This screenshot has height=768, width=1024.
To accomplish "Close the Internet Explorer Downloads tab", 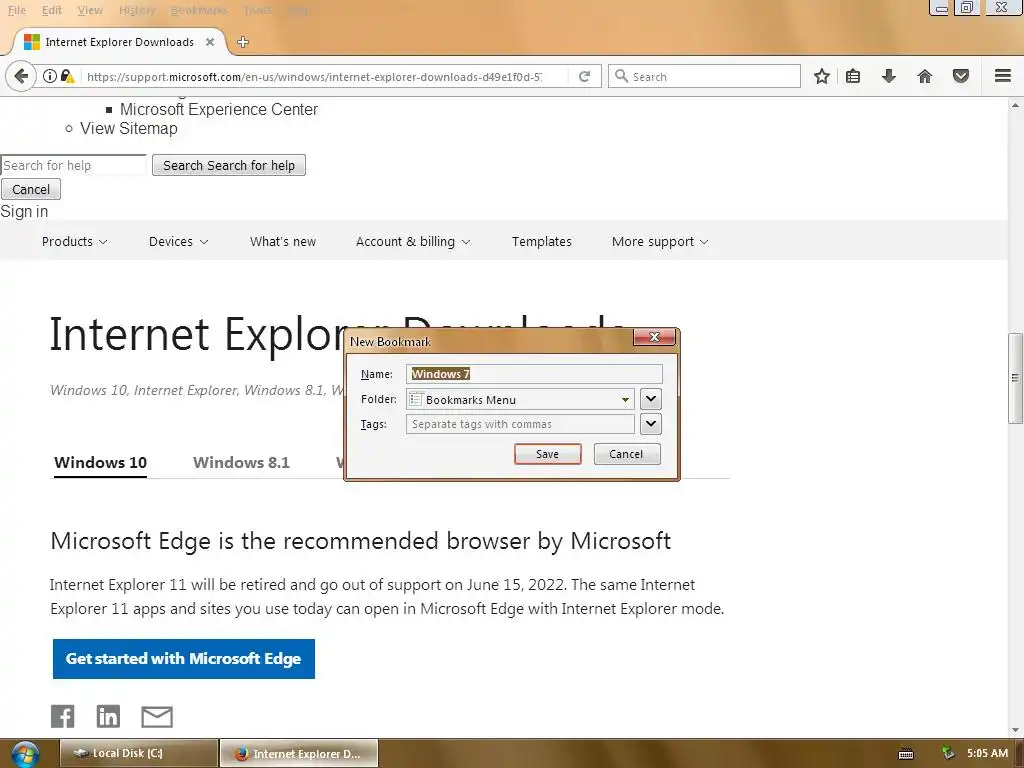I will coord(210,42).
